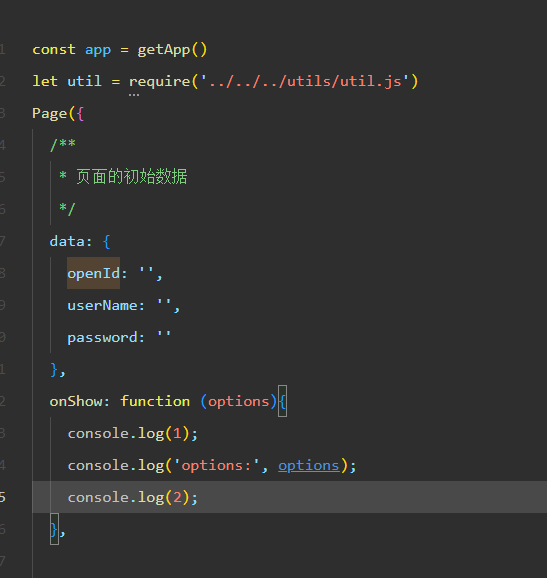Click the '../../../utils/util.js' path string
Viewport: 547px width, 578px height.
click(x=304, y=81)
